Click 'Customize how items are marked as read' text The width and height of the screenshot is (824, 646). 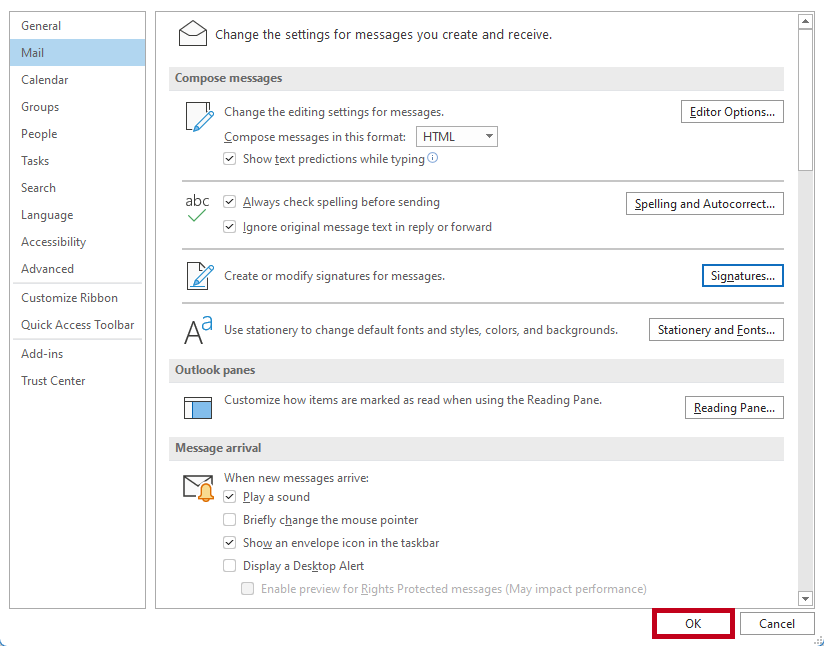point(413,400)
